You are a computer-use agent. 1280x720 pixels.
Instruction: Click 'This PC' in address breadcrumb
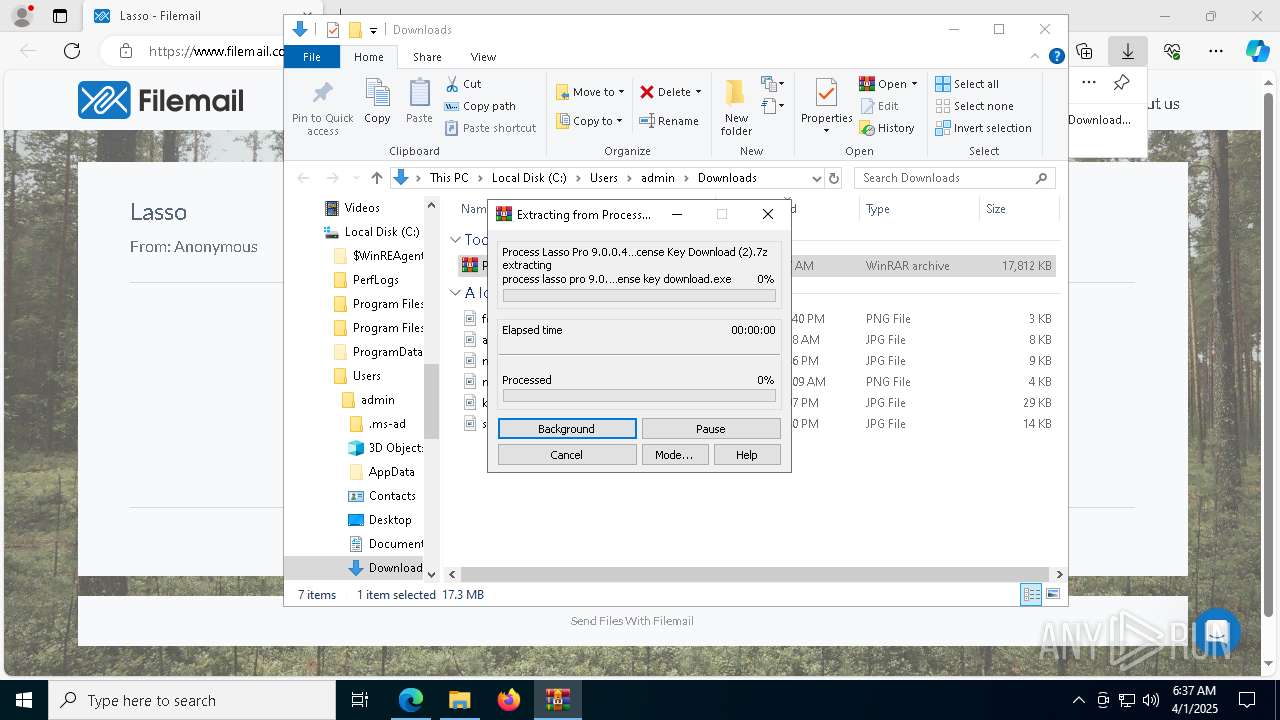[449, 178]
